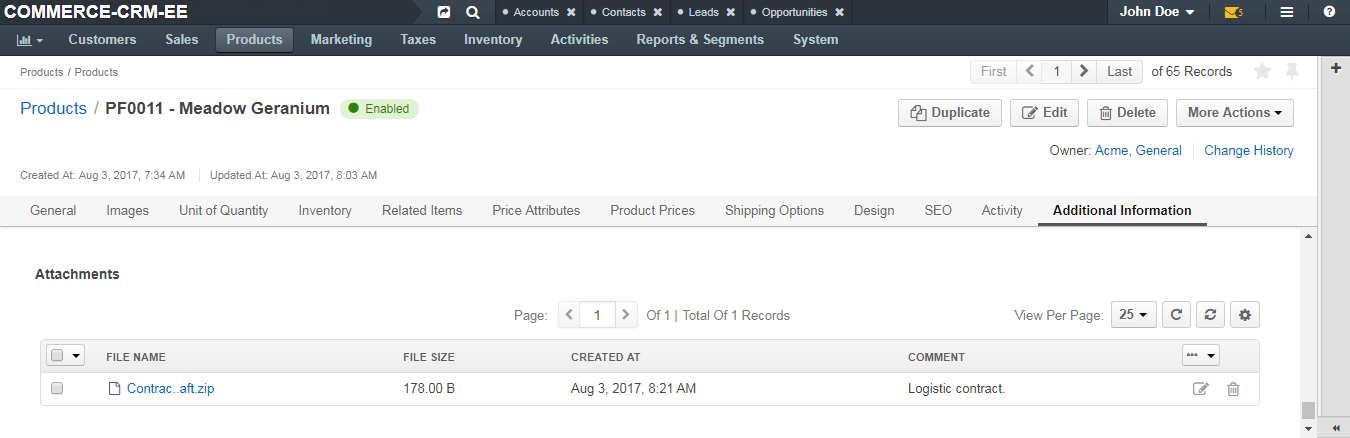Click the page number input field

pos(597,315)
